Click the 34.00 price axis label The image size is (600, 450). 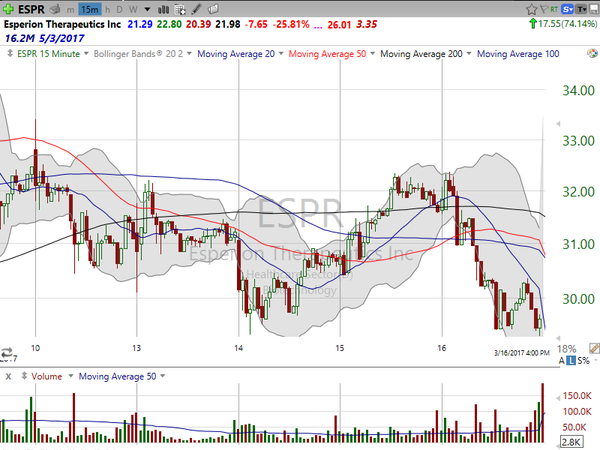point(579,91)
